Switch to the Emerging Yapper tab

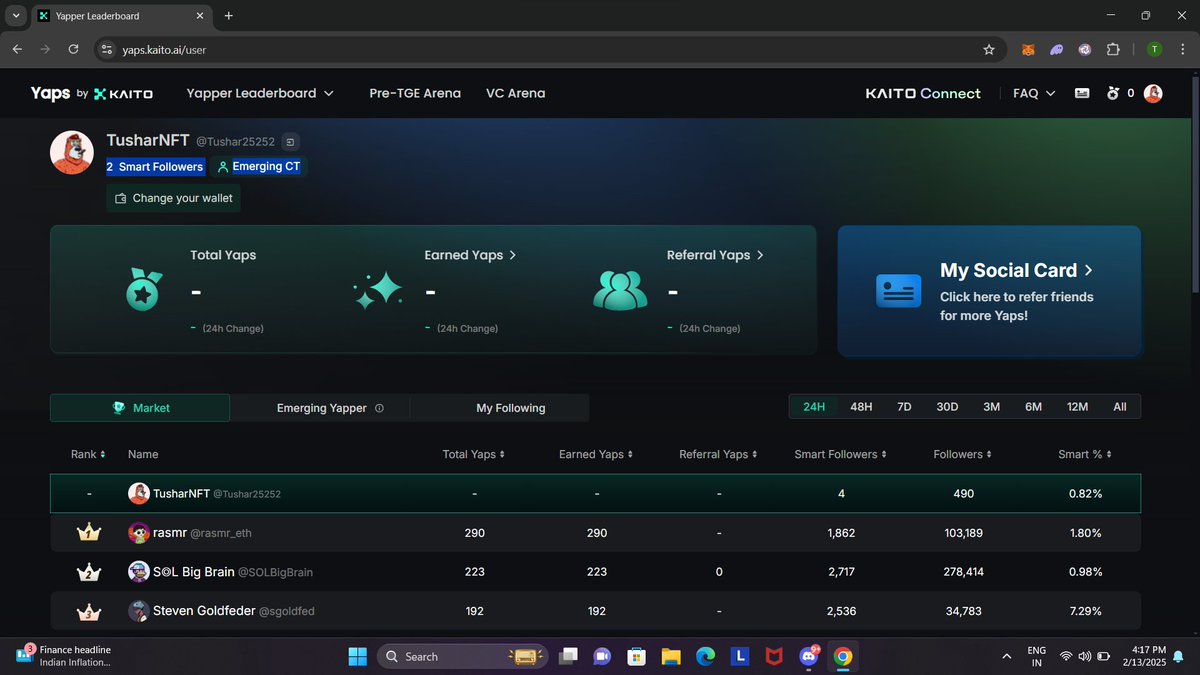(x=320, y=408)
